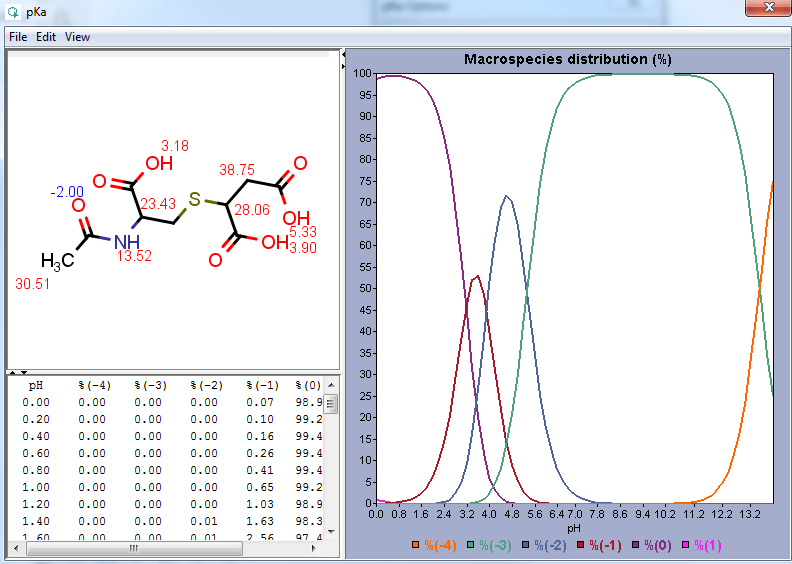Select pH cell 0.80 in table
Viewport: 792px width, 564px height.
(x=36, y=470)
